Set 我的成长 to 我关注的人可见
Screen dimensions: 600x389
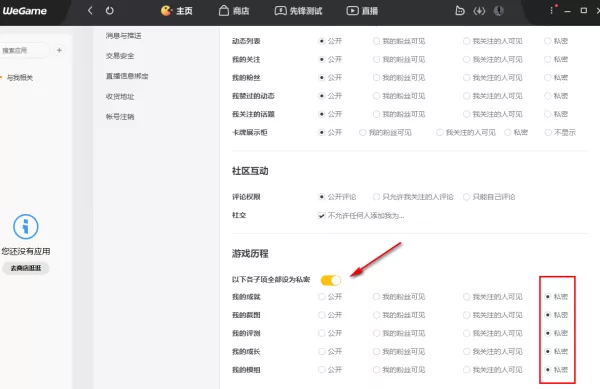466,352
